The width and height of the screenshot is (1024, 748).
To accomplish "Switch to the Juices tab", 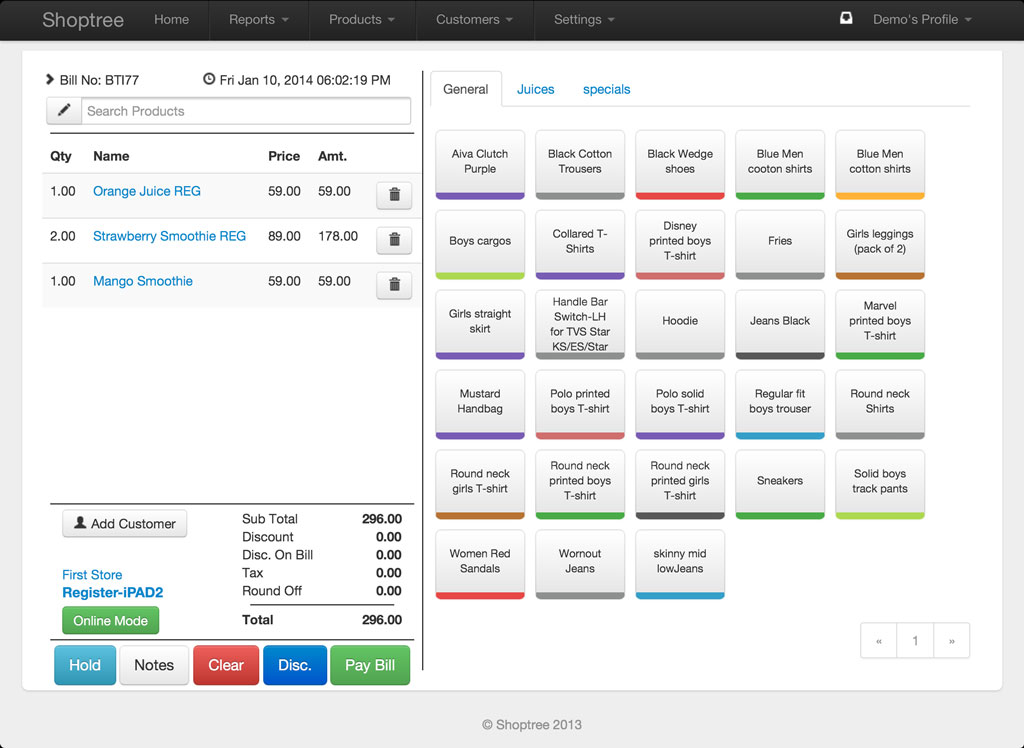I will point(536,89).
